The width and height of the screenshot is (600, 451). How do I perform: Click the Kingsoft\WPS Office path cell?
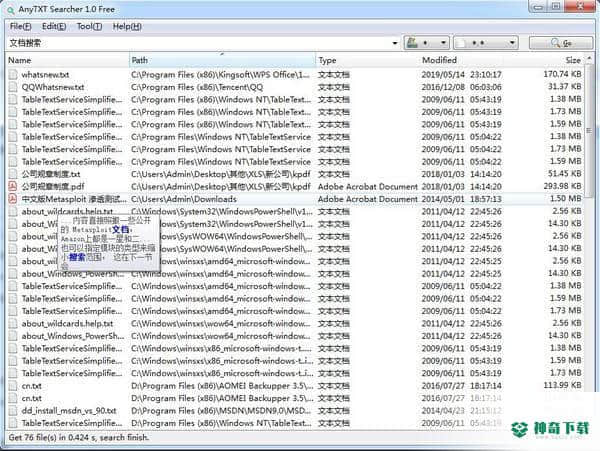click(220, 75)
